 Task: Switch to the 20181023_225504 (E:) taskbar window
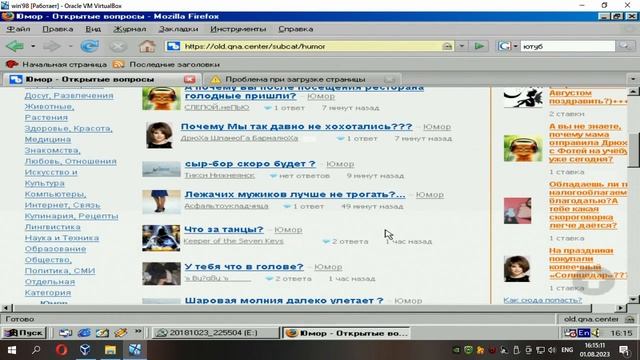[216, 333]
